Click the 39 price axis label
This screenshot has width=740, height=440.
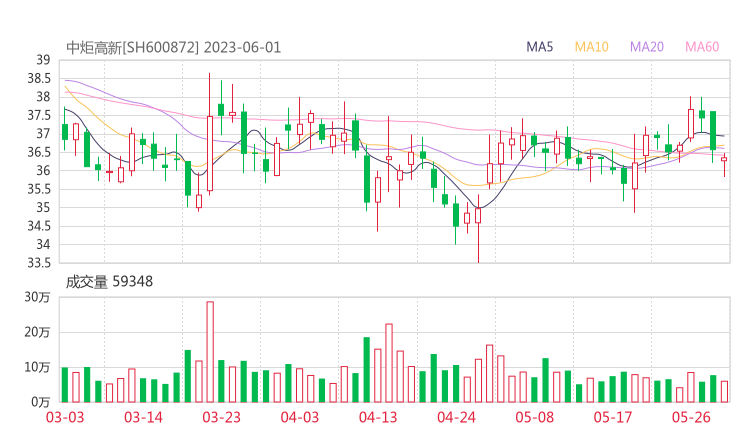[x=43, y=60]
